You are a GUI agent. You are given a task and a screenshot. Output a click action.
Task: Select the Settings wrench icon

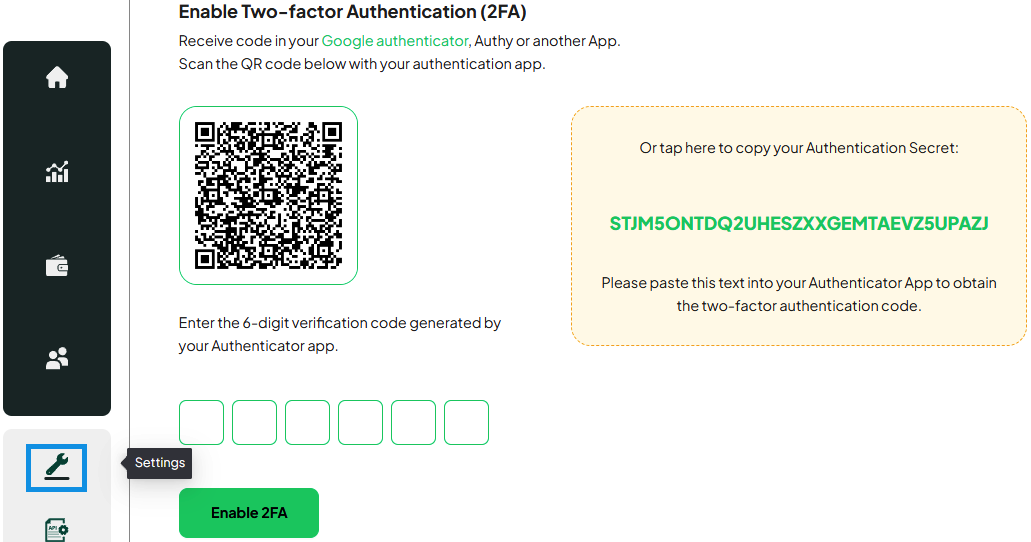pyautogui.click(x=57, y=468)
